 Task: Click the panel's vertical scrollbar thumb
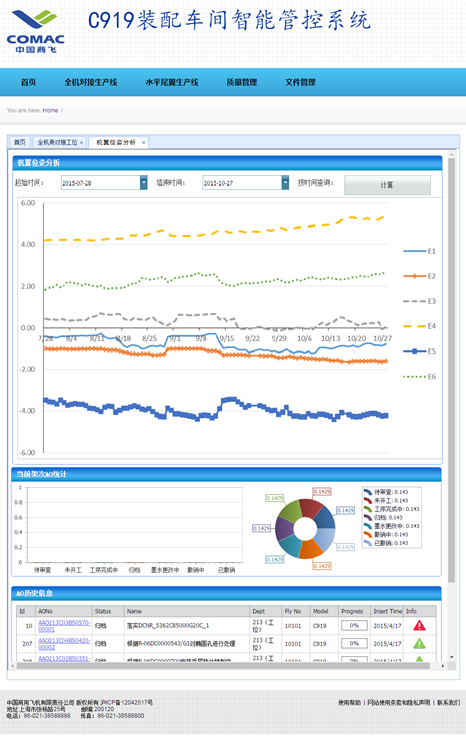click(x=451, y=370)
